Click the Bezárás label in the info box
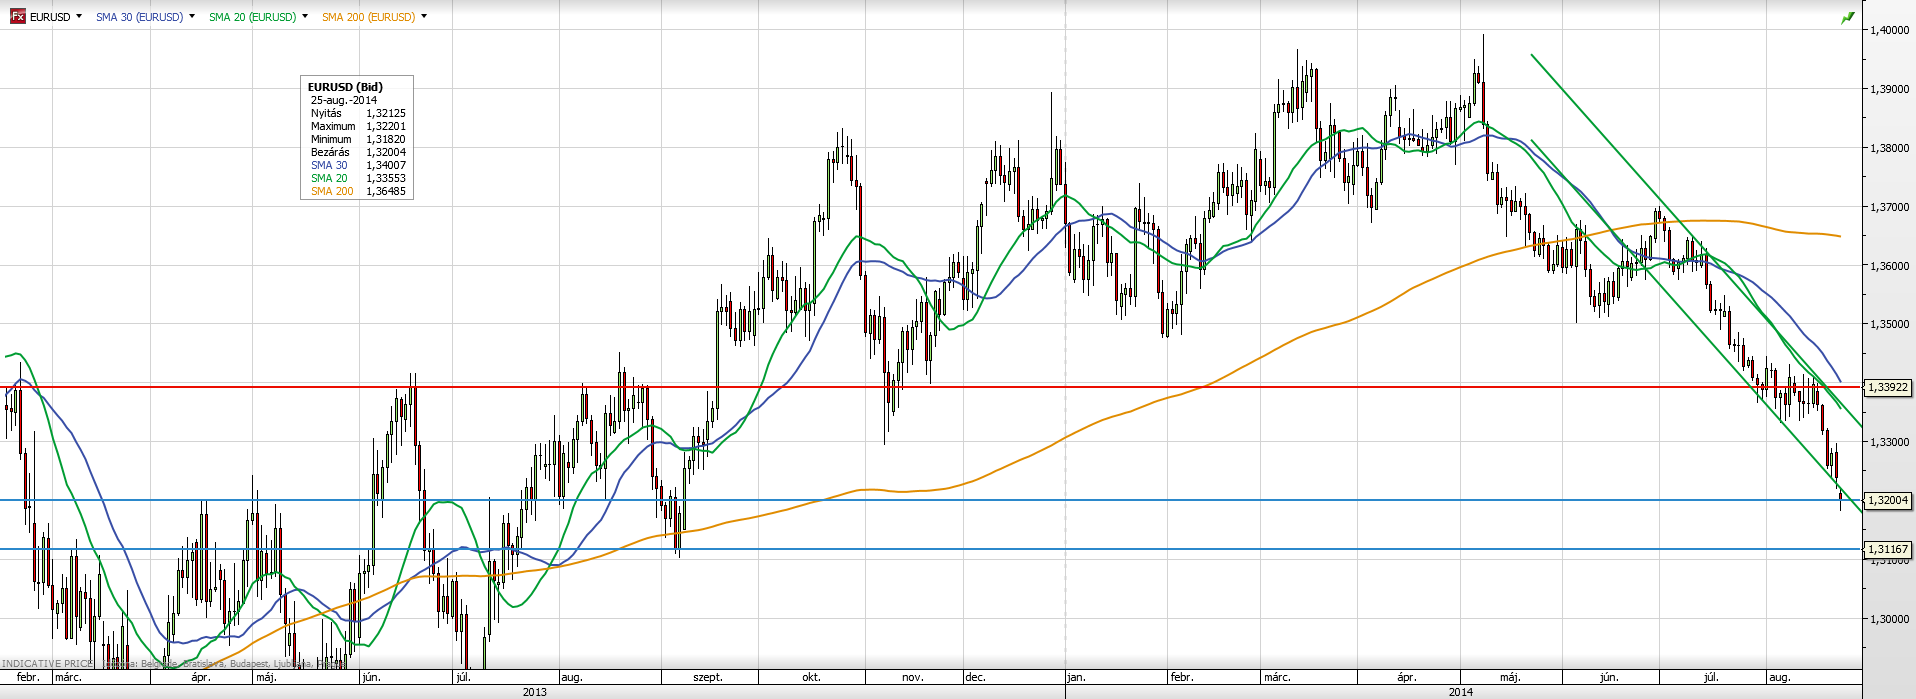 330,152
